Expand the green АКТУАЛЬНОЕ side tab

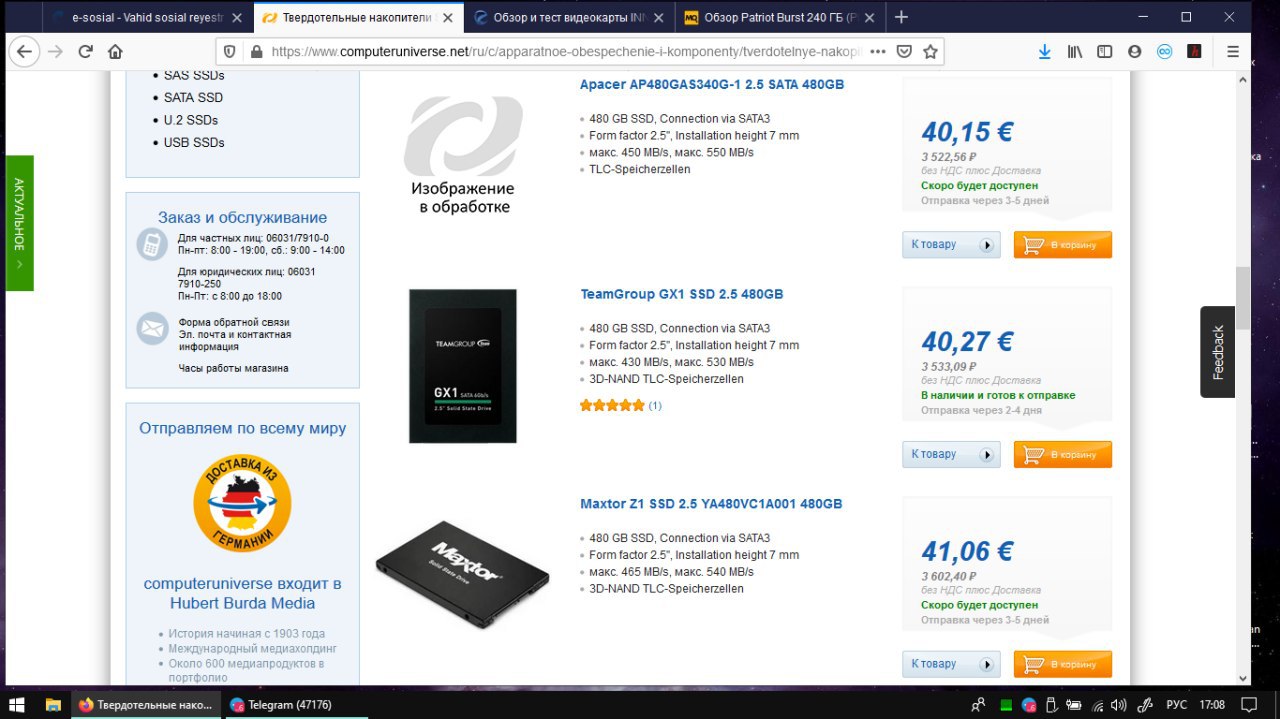pyautogui.click(x=19, y=223)
